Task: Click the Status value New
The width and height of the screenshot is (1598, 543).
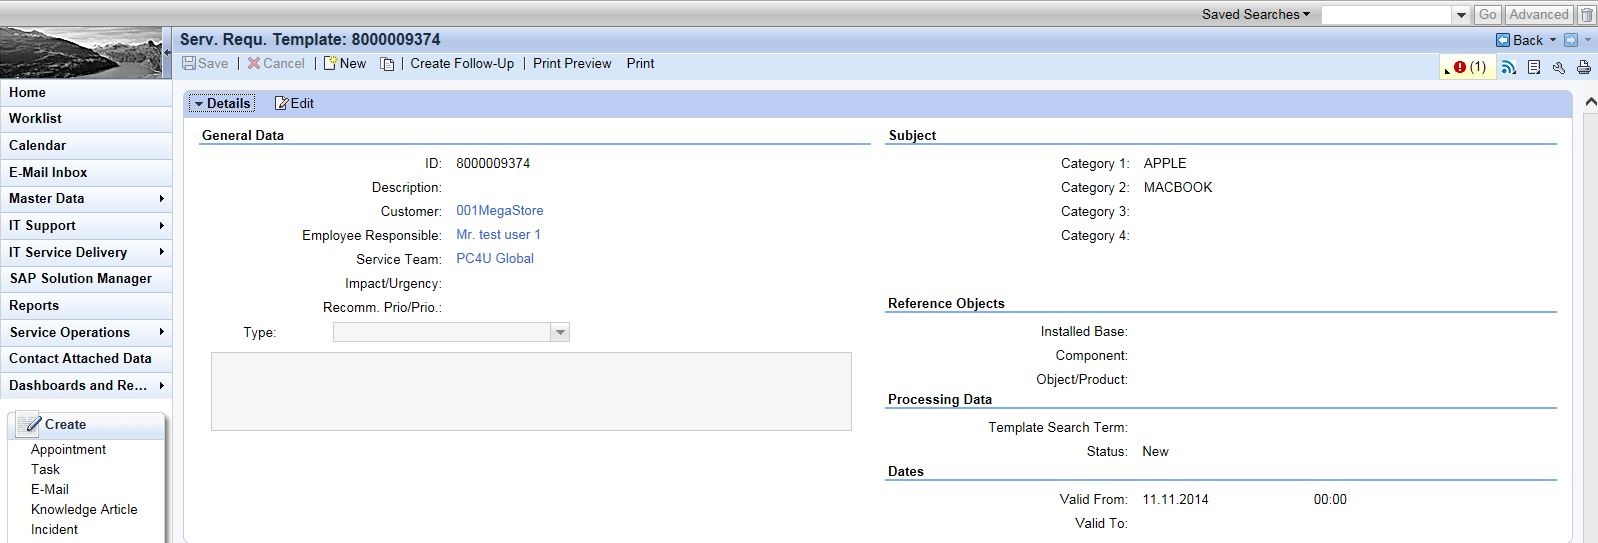Action: (x=1155, y=451)
